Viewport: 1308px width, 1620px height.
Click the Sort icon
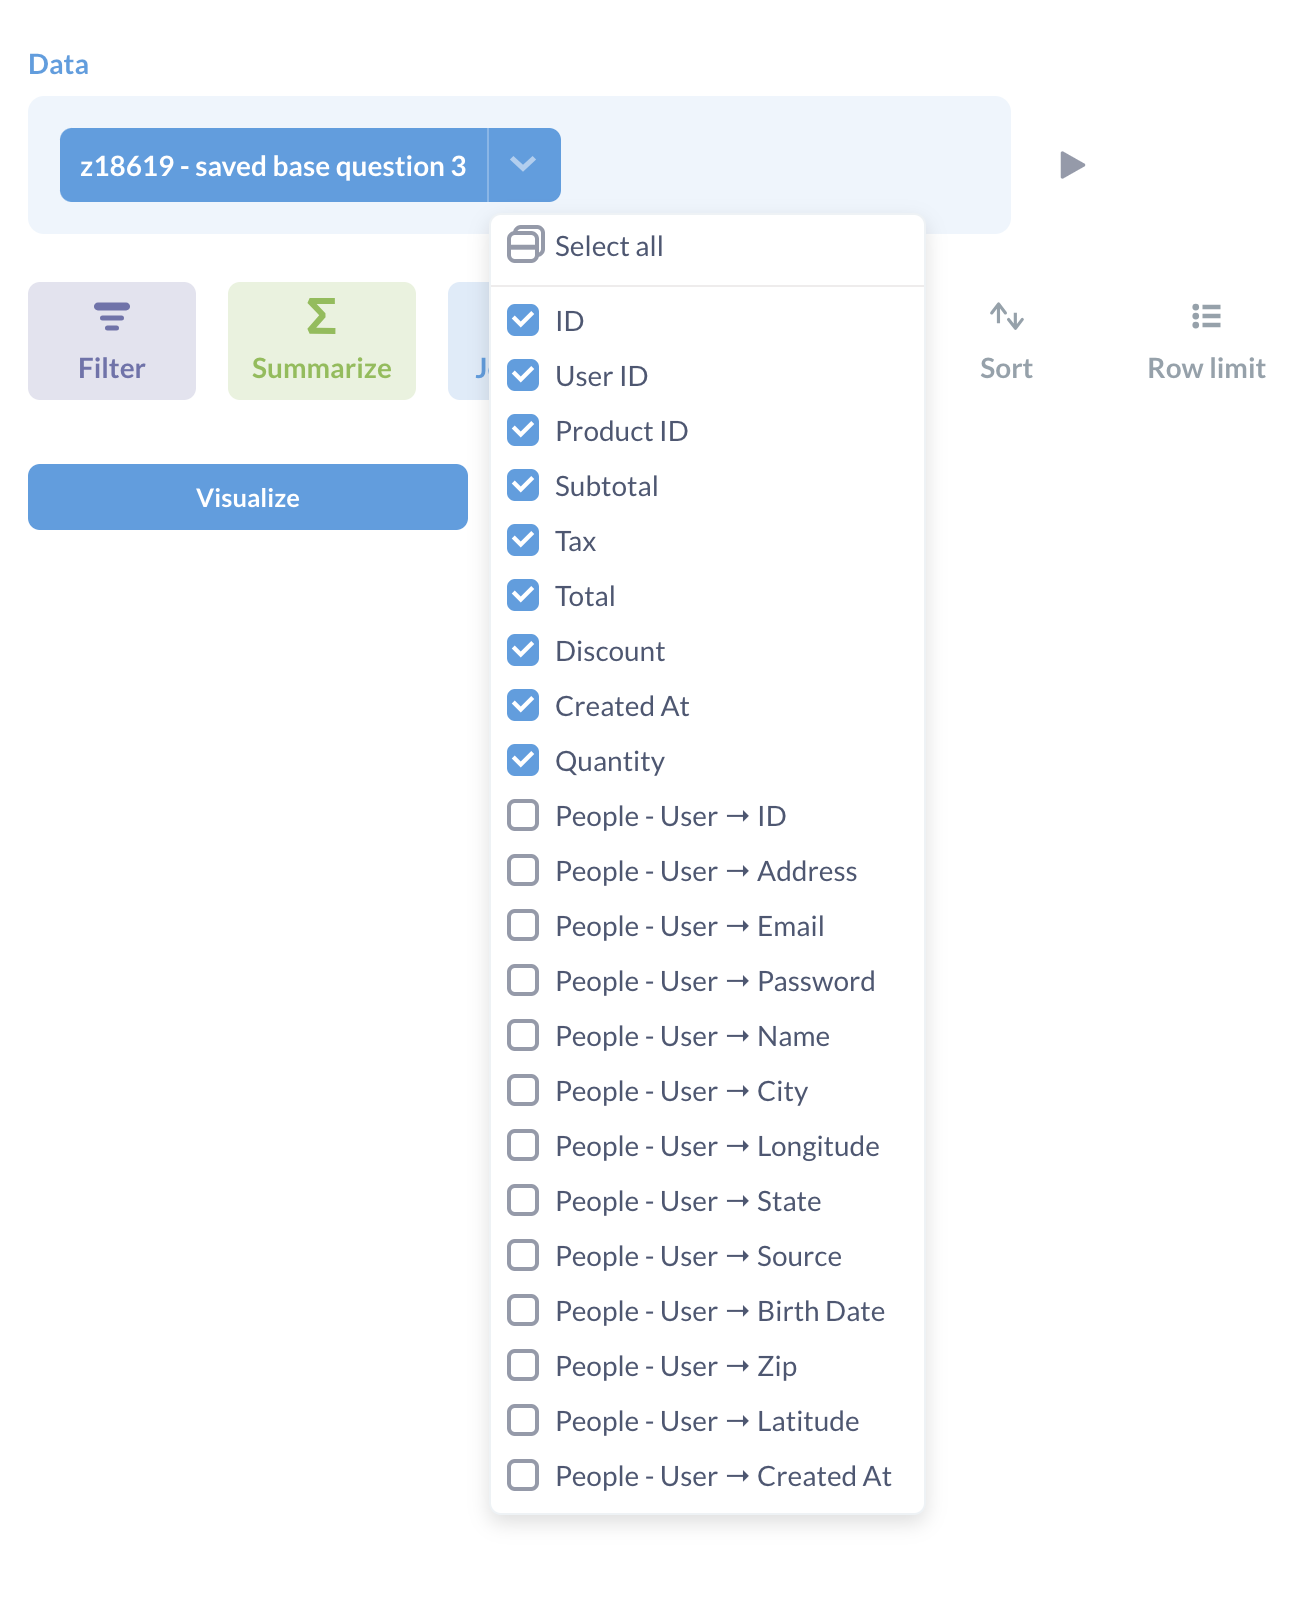tap(1005, 317)
